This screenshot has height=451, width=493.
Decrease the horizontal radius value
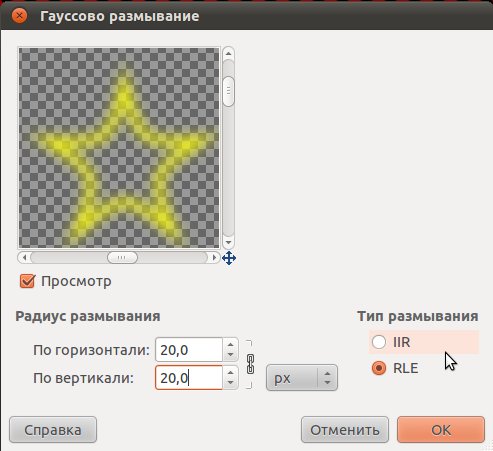(230, 355)
